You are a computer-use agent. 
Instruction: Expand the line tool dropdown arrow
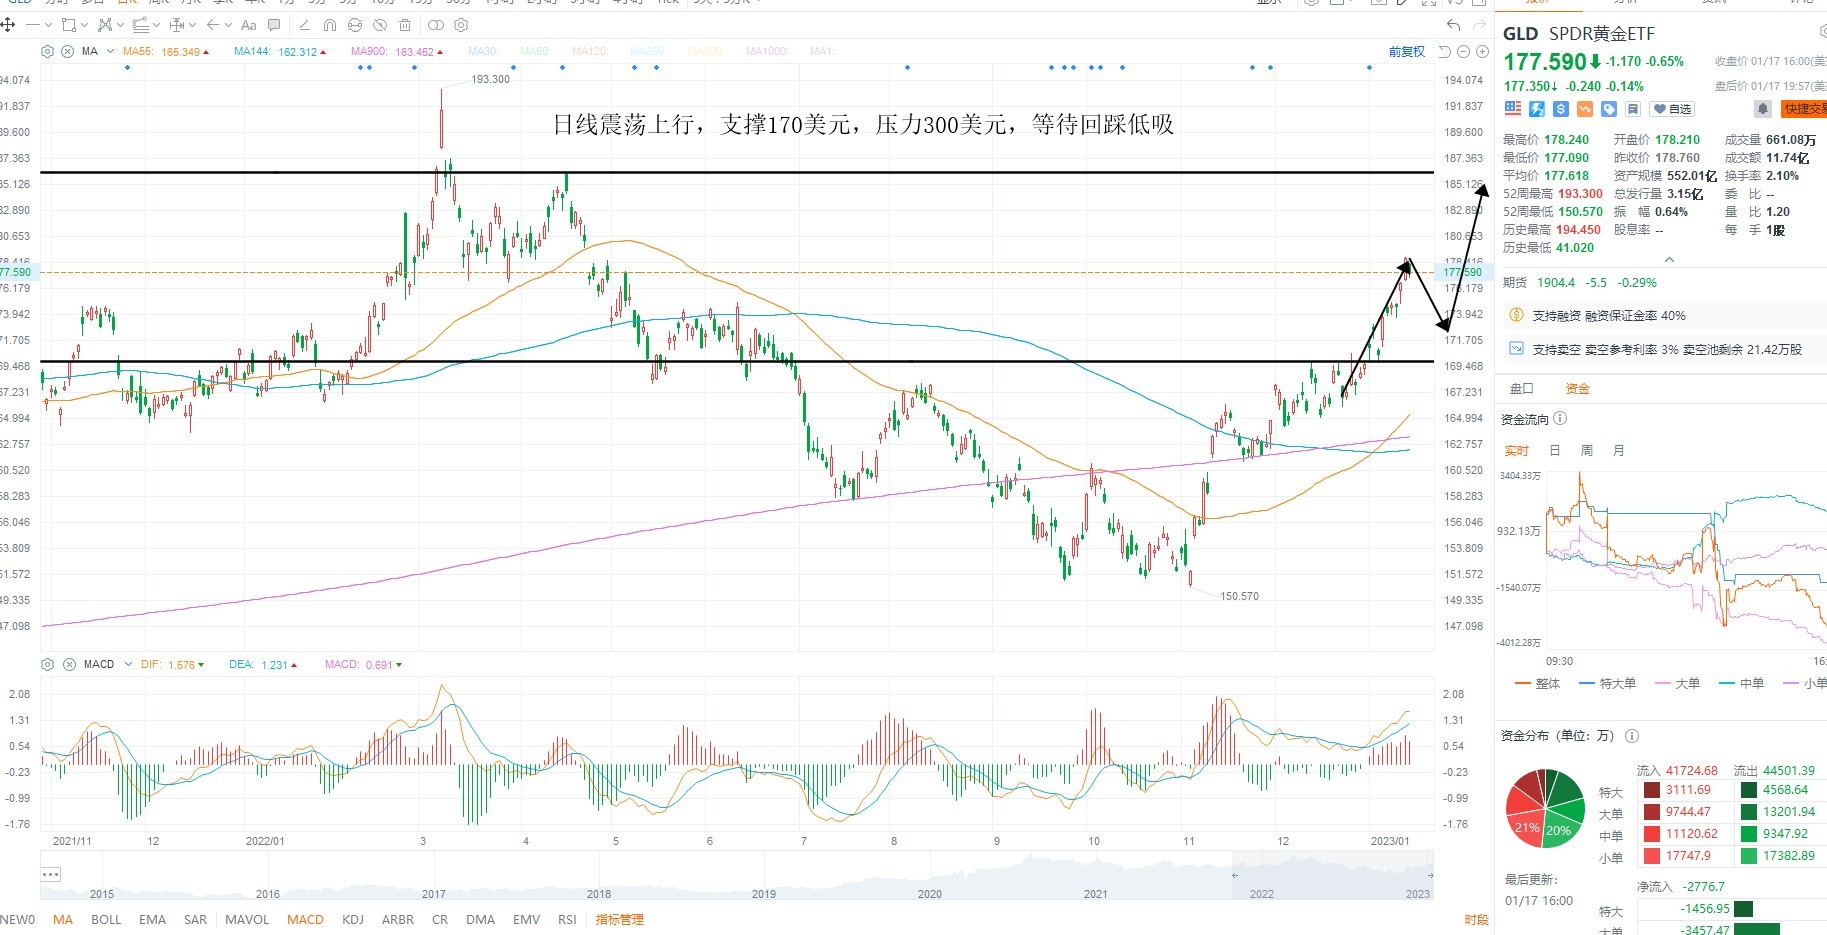48,25
